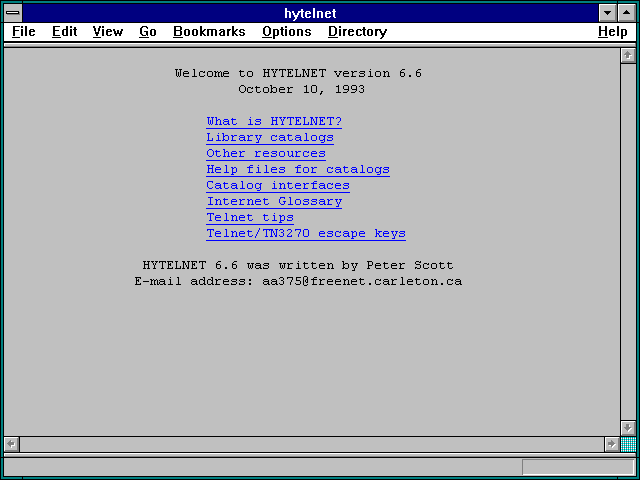Open Telnet/TN3270 escape keys link
Screen dimensions: 640x480
click(306, 233)
